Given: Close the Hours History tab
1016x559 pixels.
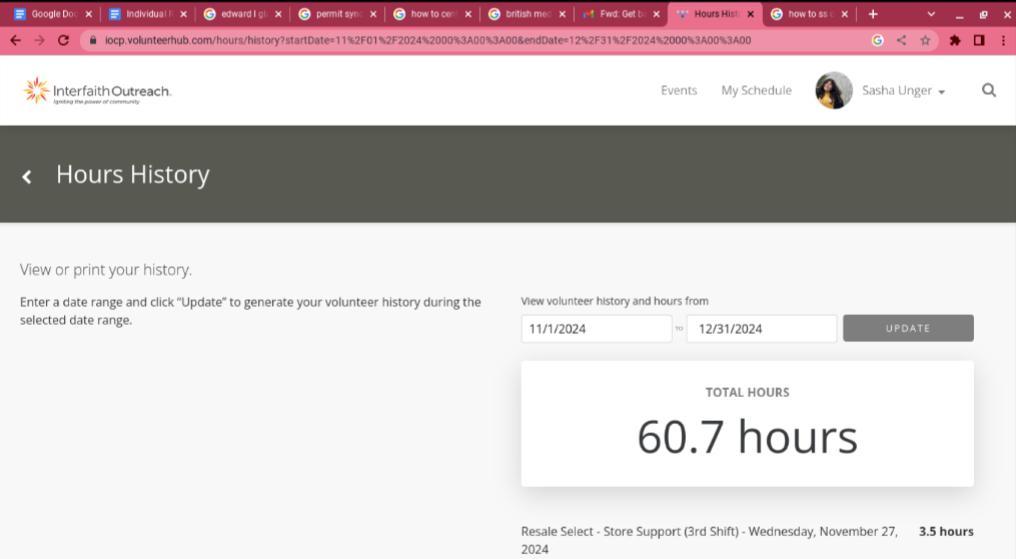Looking at the screenshot, I should (750, 14).
